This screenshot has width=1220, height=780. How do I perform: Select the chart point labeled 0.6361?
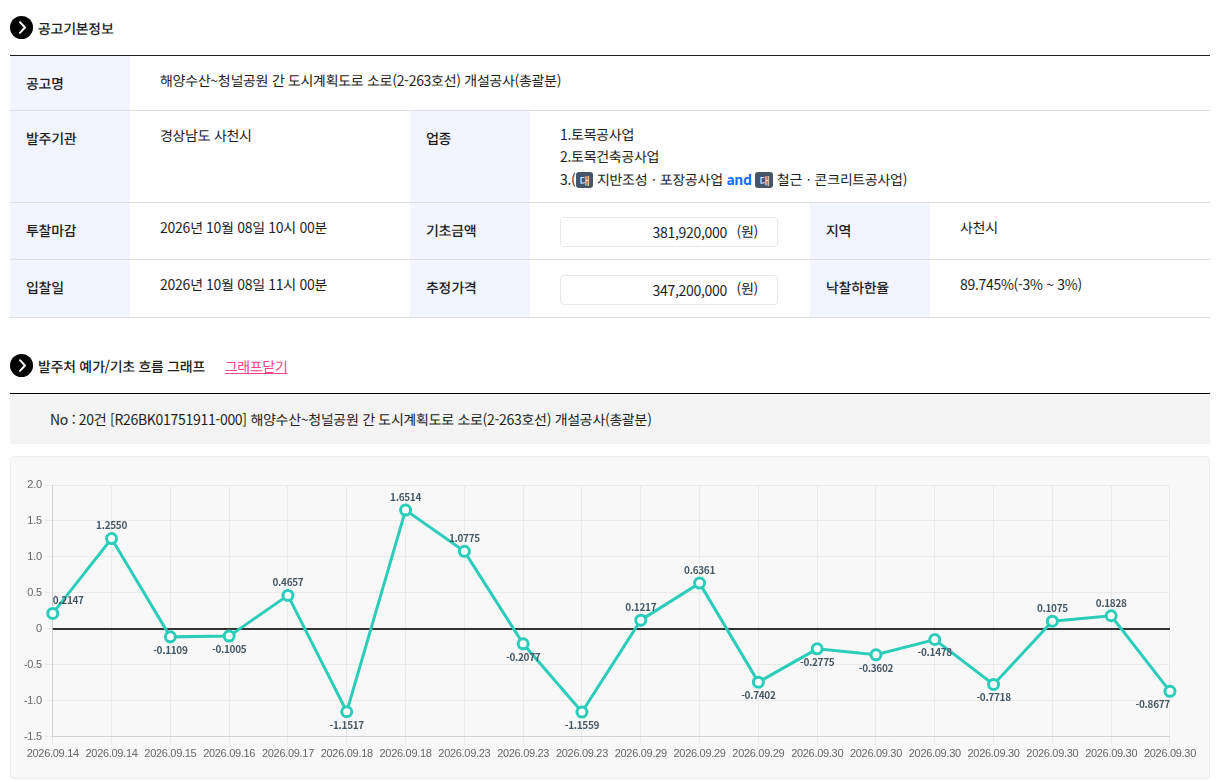[699, 583]
